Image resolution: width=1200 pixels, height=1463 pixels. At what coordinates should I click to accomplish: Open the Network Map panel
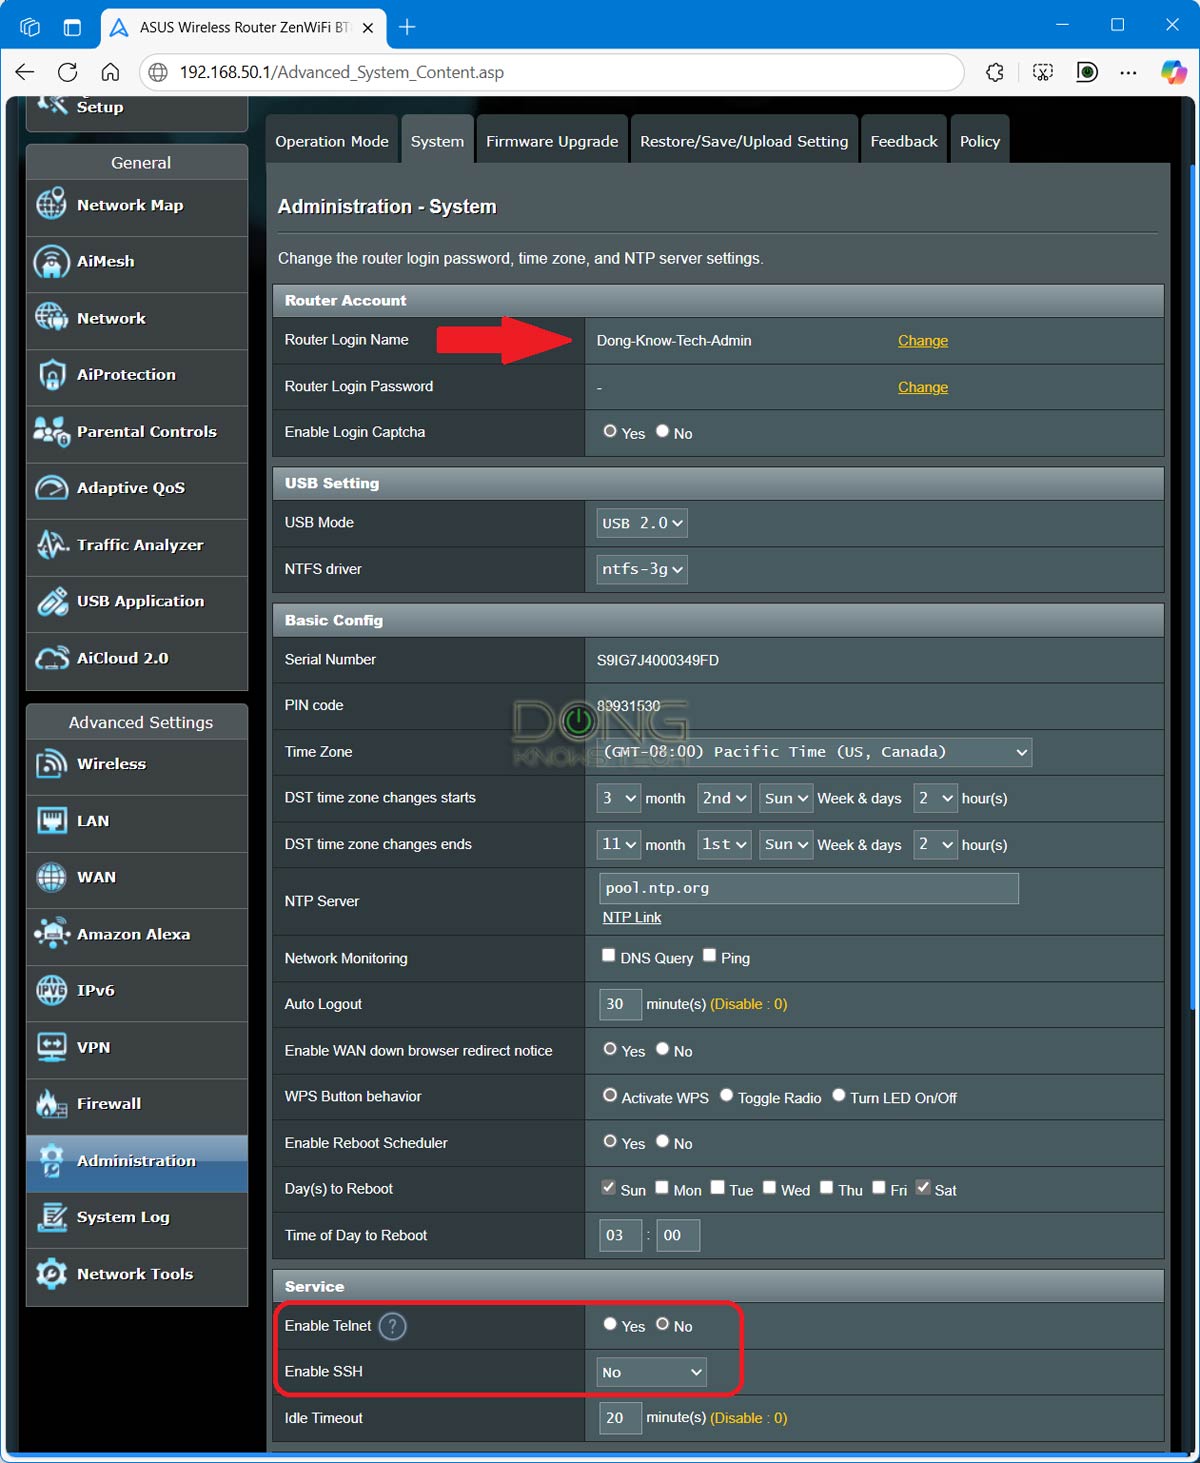(130, 205)
